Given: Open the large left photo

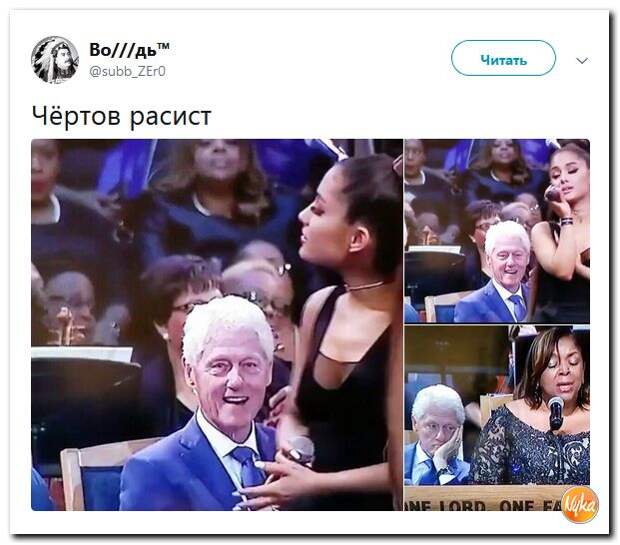Looking at the screenshot, I should pyautogui.click(x=217, y=325).
